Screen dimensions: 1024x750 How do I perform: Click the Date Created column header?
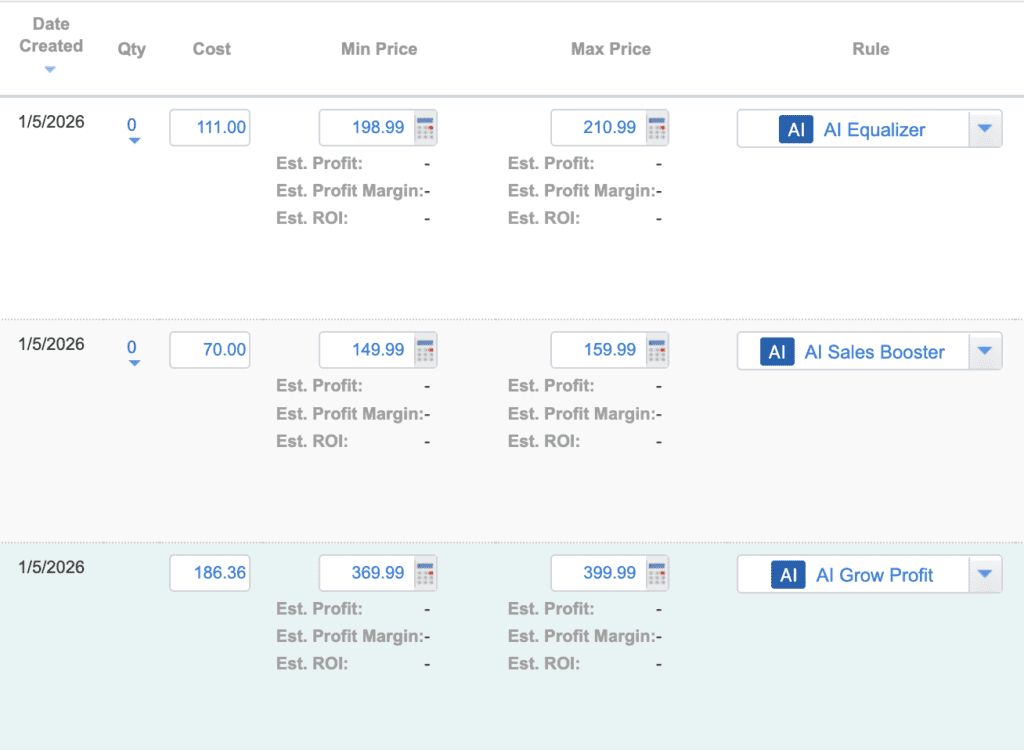point(51,35)
